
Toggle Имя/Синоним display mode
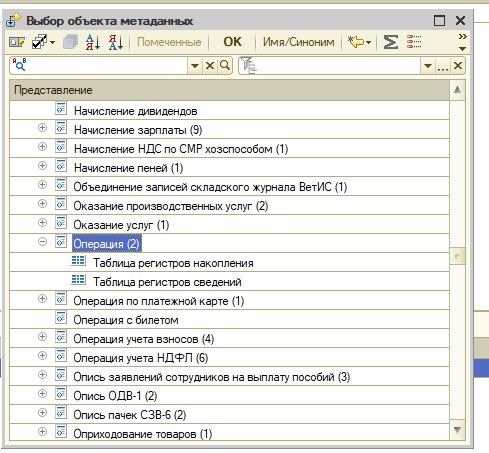[x=298, y=42]
